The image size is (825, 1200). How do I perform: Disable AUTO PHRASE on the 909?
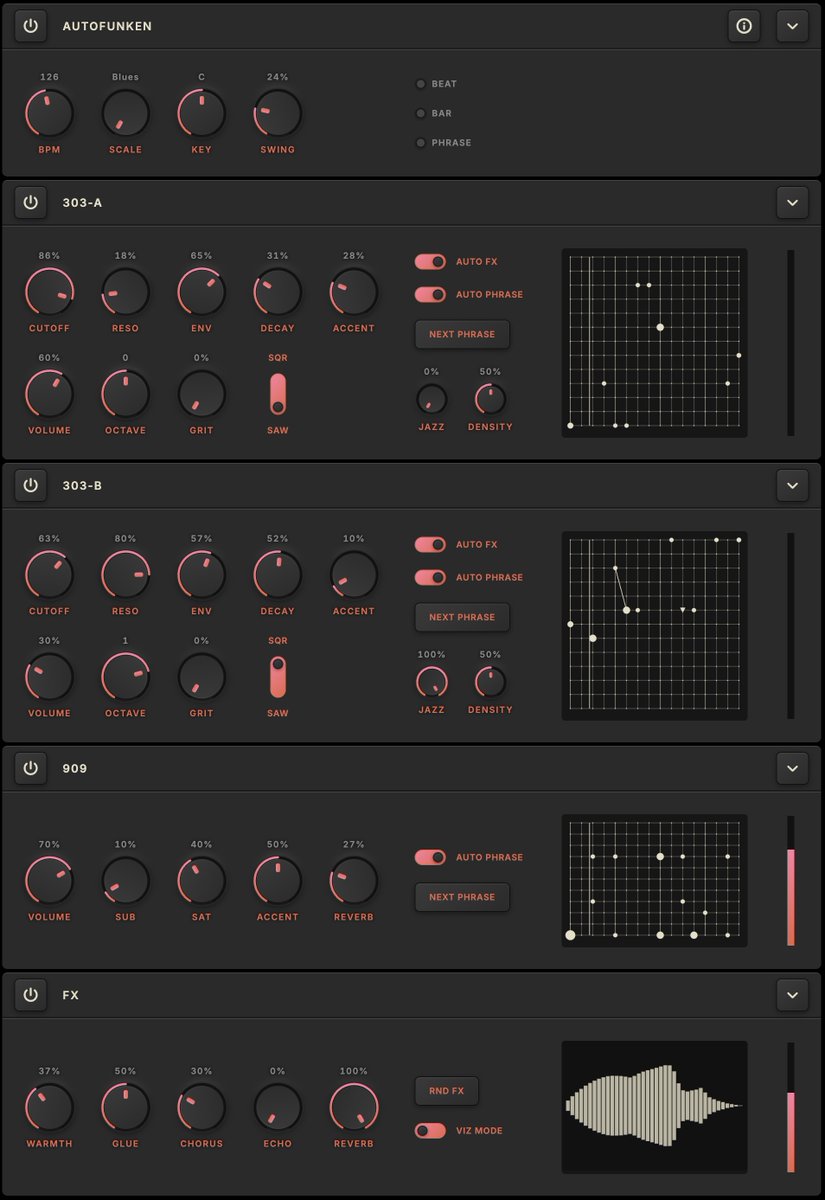tap(430, 857)
